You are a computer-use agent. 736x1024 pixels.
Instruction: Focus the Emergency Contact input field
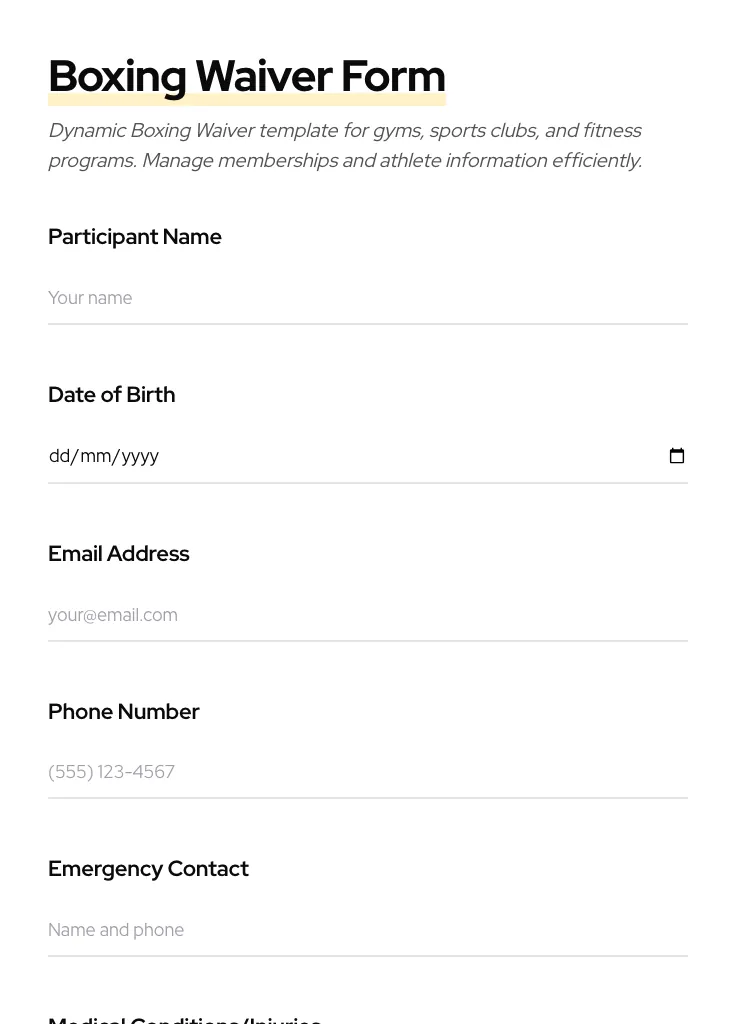pos(367,930)
